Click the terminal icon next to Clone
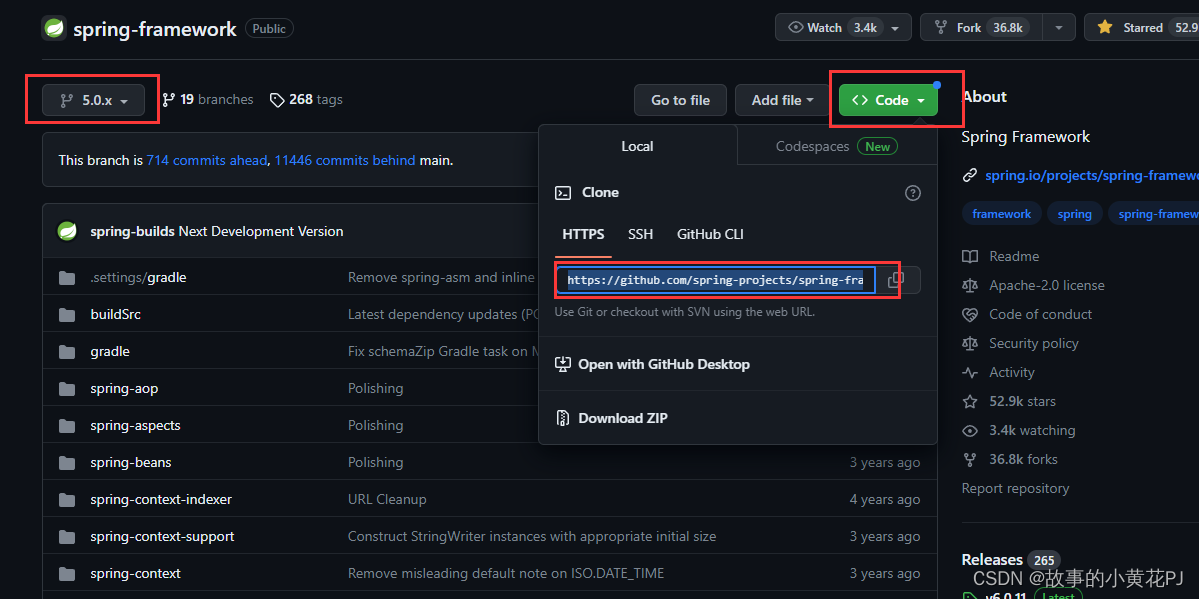1199x599 pixels. point(563,193)
